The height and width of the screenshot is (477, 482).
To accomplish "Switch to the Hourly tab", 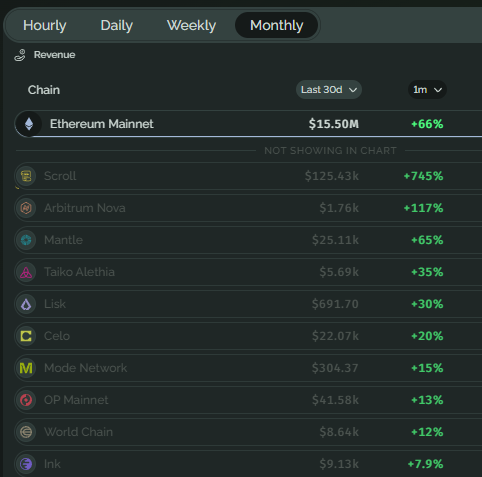I will point(45,25).
